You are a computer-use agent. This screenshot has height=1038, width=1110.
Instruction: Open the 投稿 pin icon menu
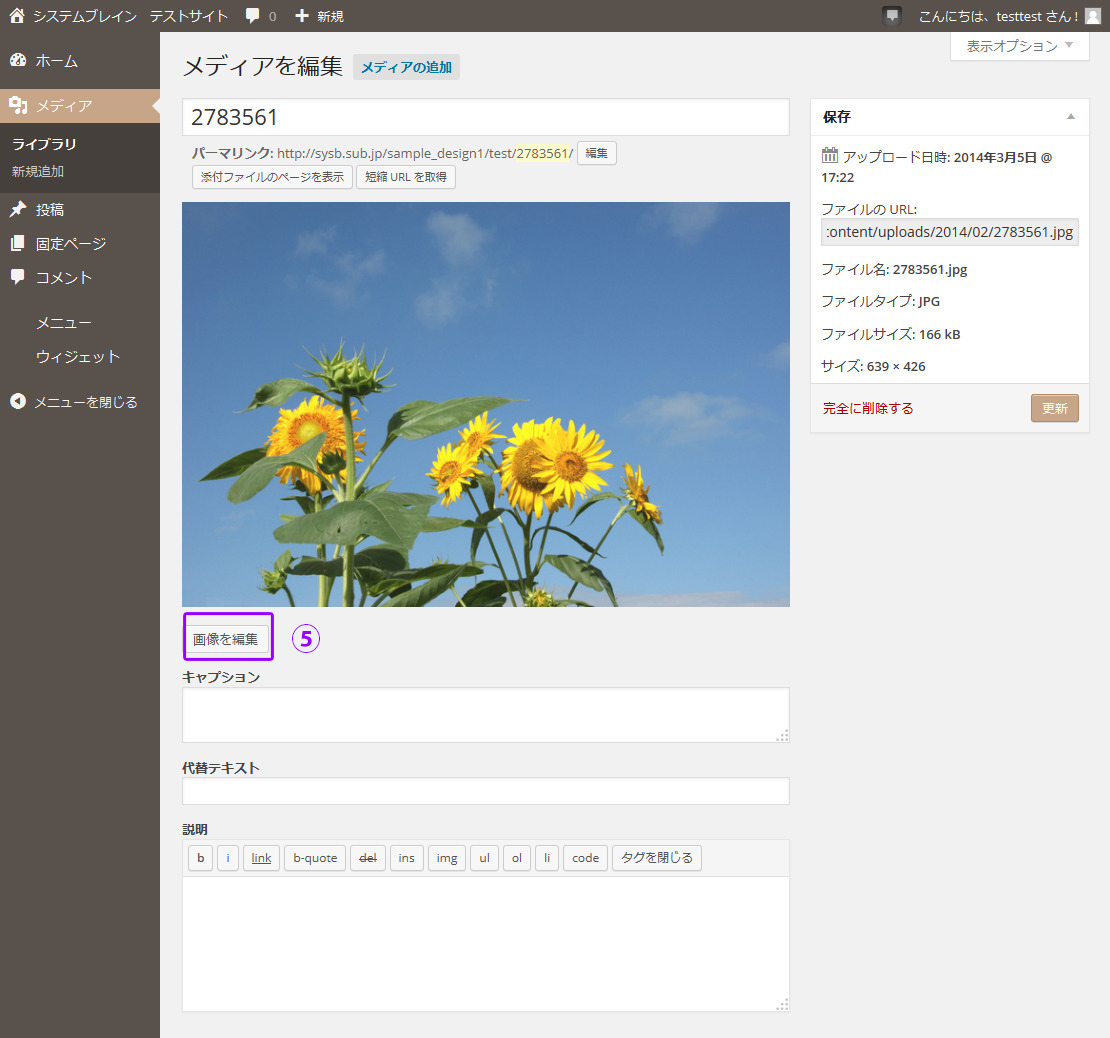pyautogui.click(x=17, y=210)
